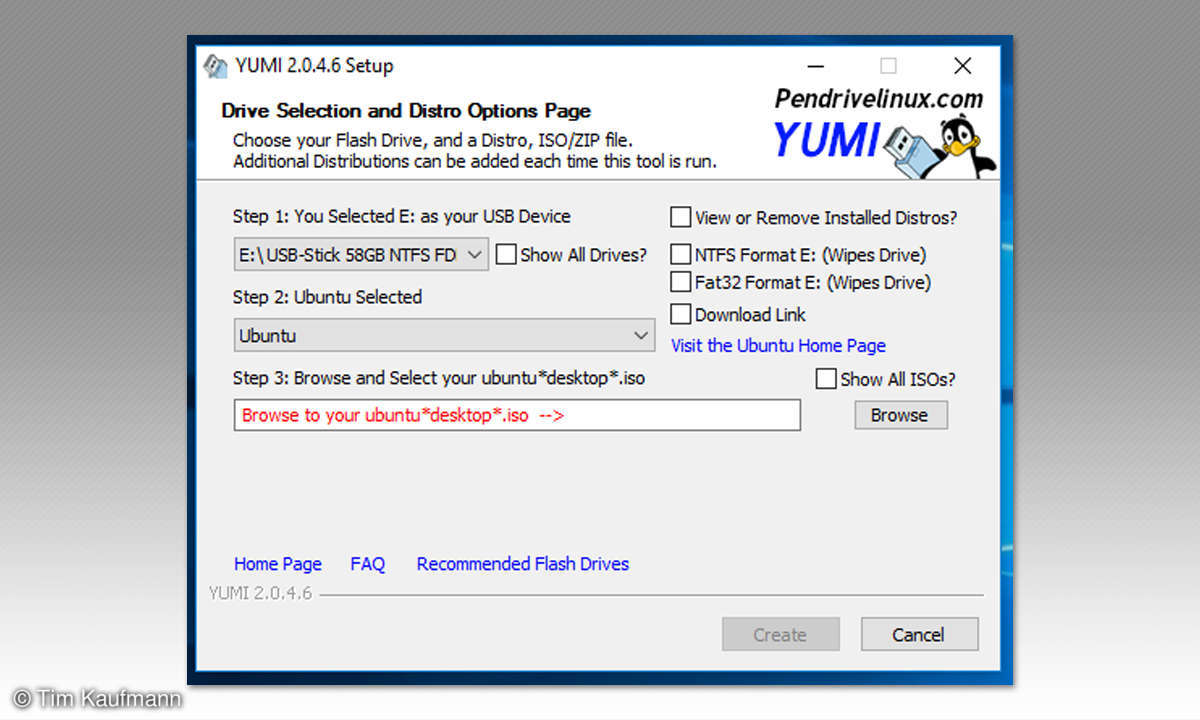1200x720 pixels.
Task: Check Fat32 Format E: option
Action: coord(681,282)
